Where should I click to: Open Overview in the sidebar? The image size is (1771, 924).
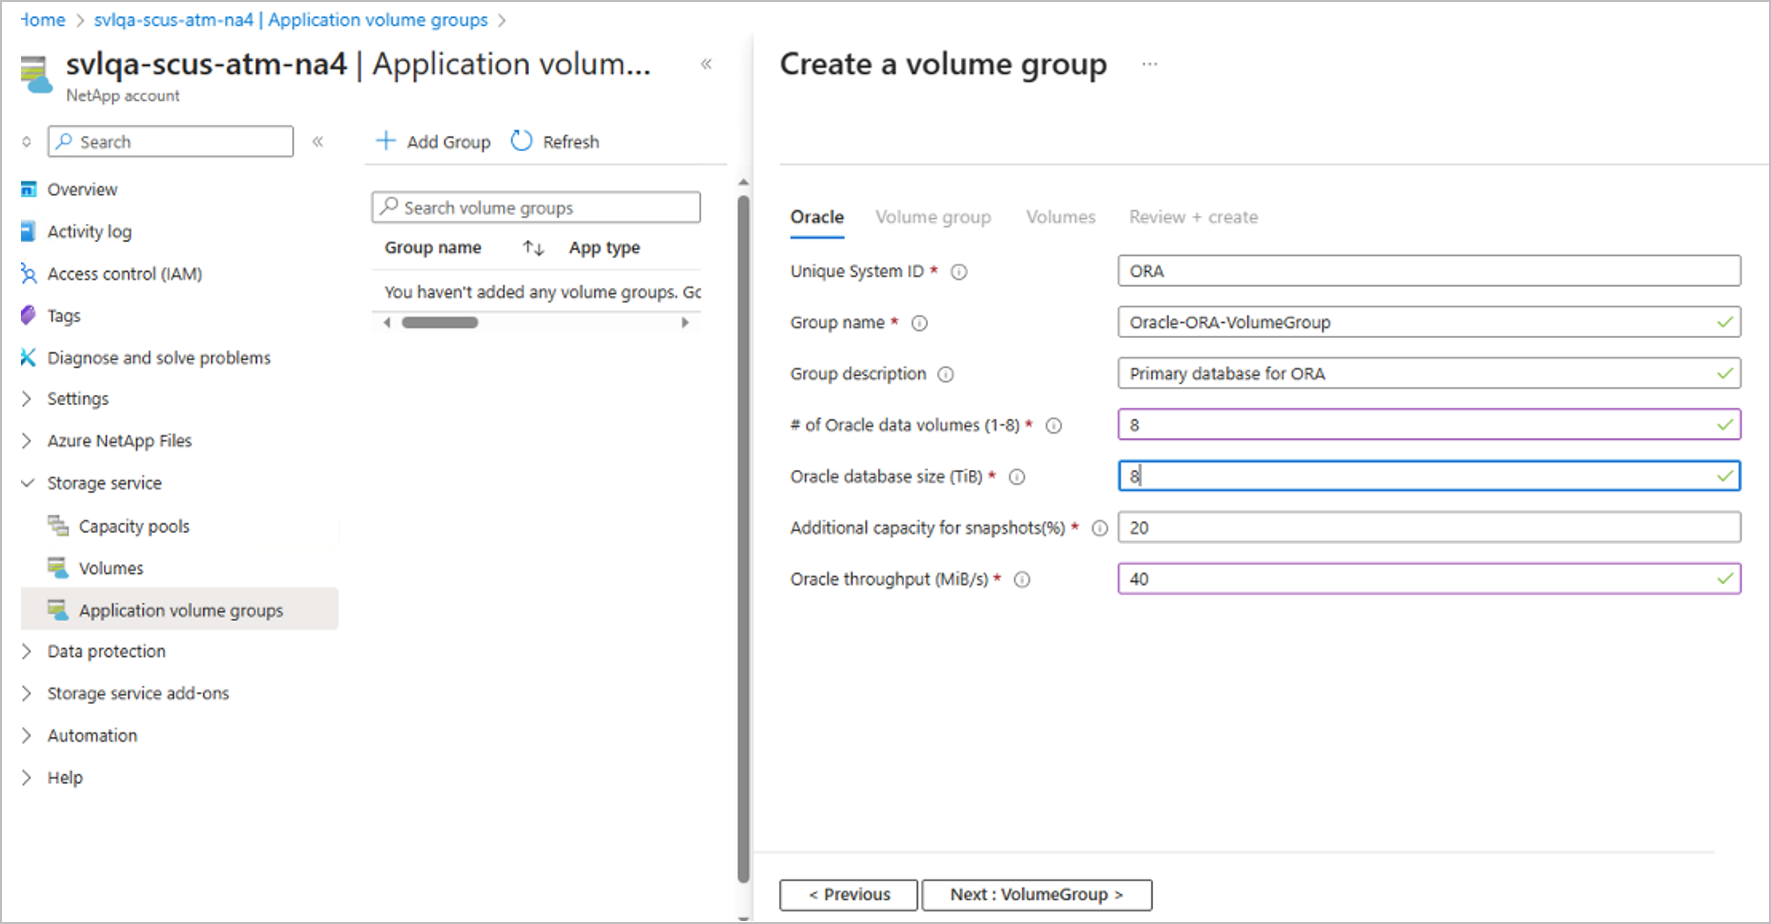(x=82, y=189)
